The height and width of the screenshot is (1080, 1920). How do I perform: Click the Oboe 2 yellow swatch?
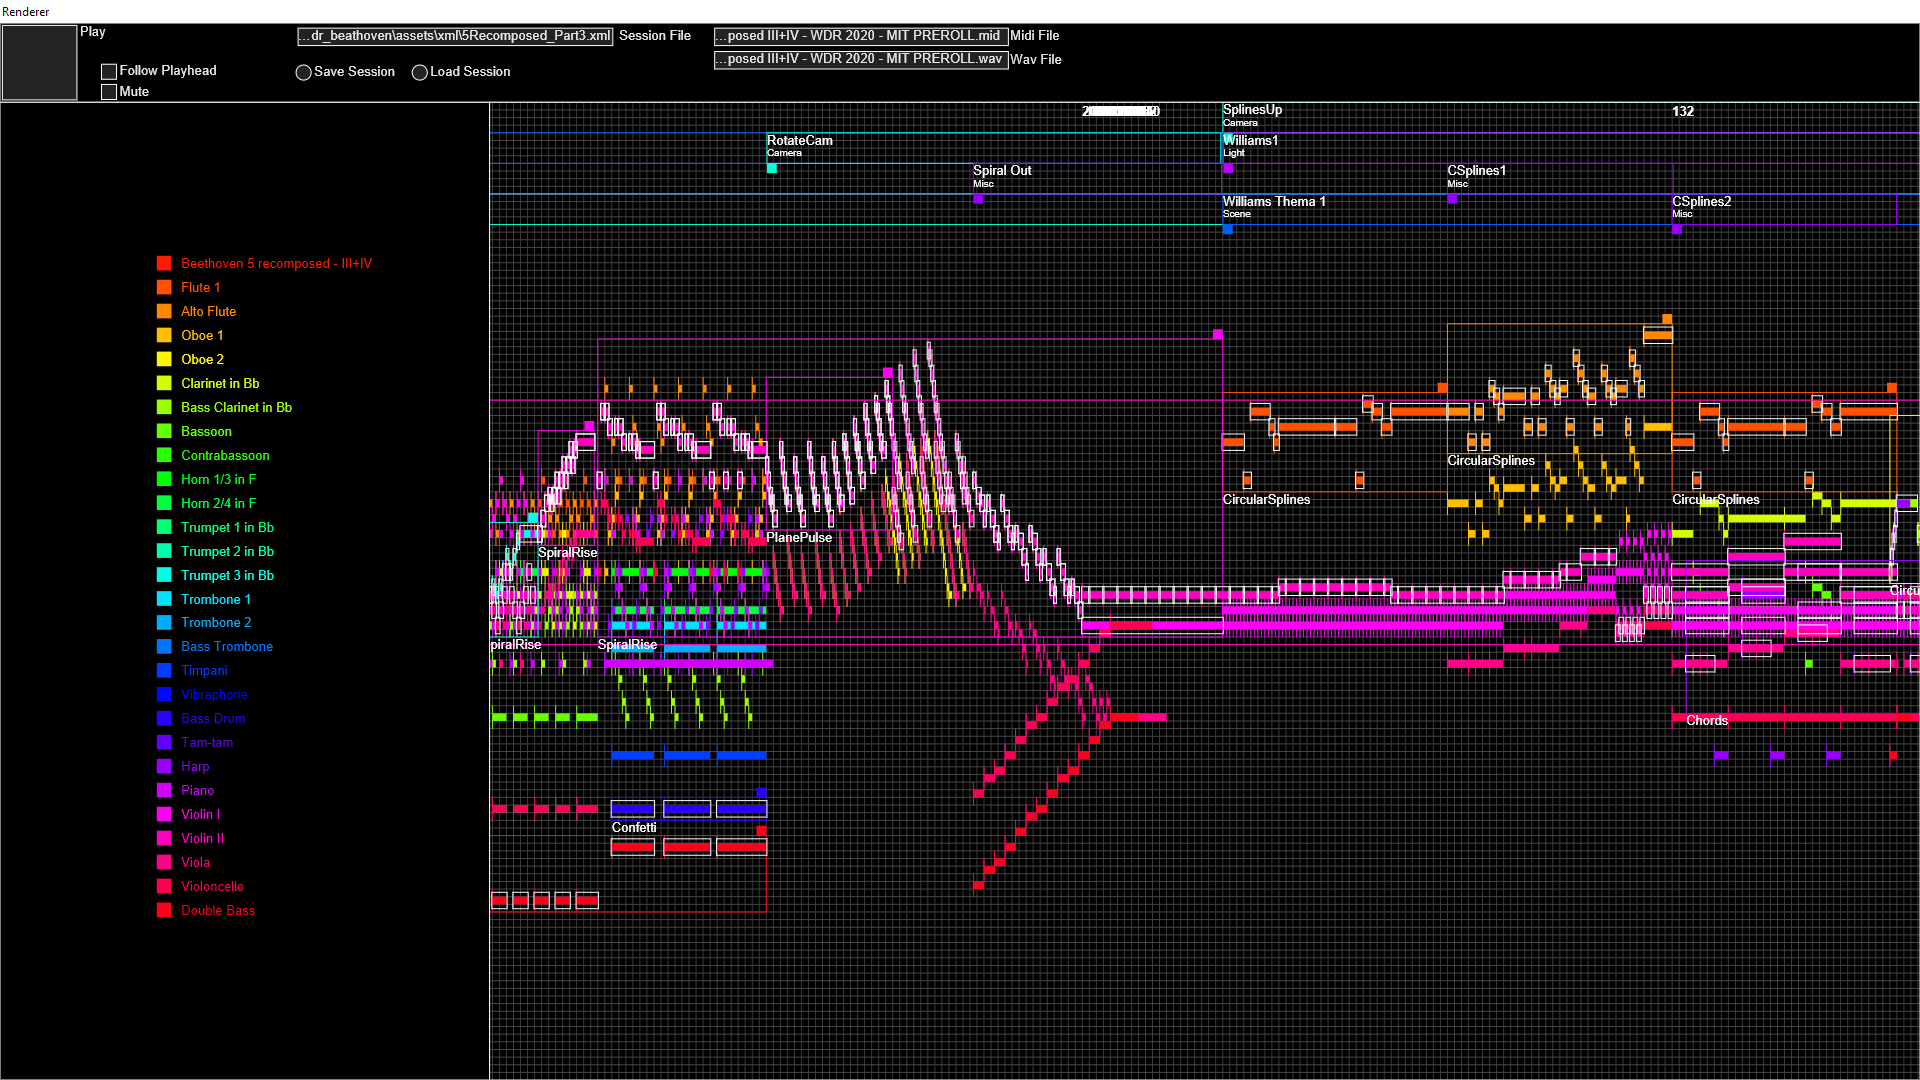pyautogui.click(x=164, y=359)
